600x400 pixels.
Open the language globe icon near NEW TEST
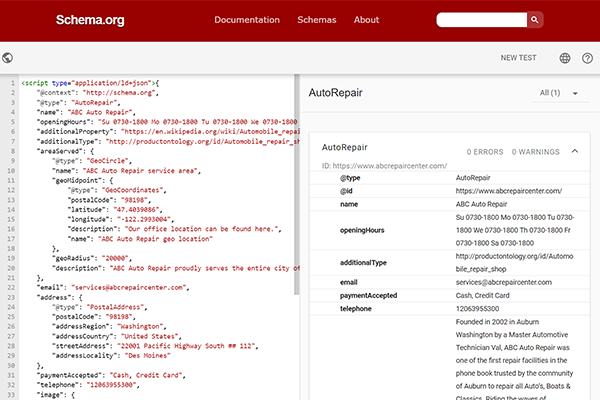click(565, 58)
